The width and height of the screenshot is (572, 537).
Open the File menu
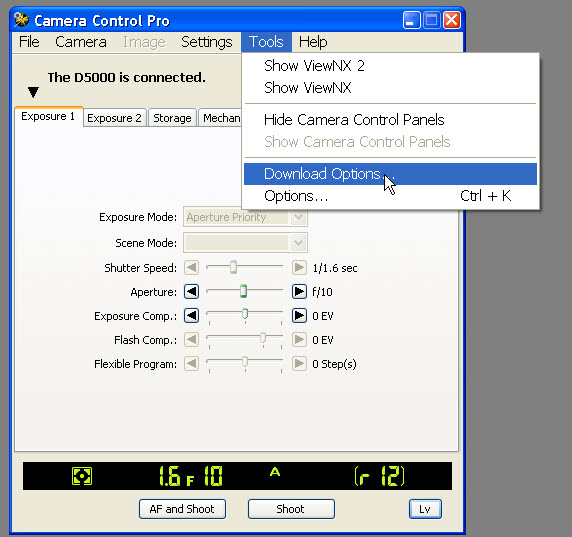tap(29, 42)
